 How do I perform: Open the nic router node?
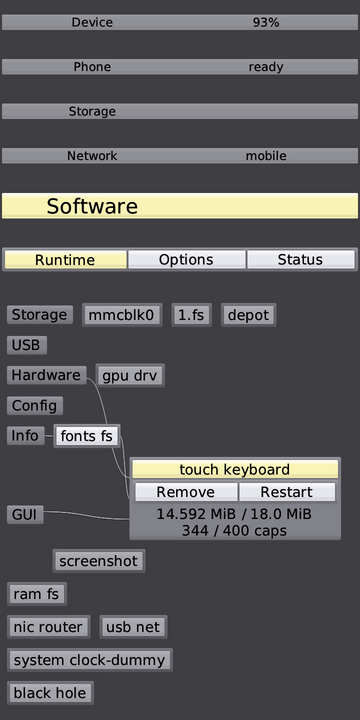[49, 627]
